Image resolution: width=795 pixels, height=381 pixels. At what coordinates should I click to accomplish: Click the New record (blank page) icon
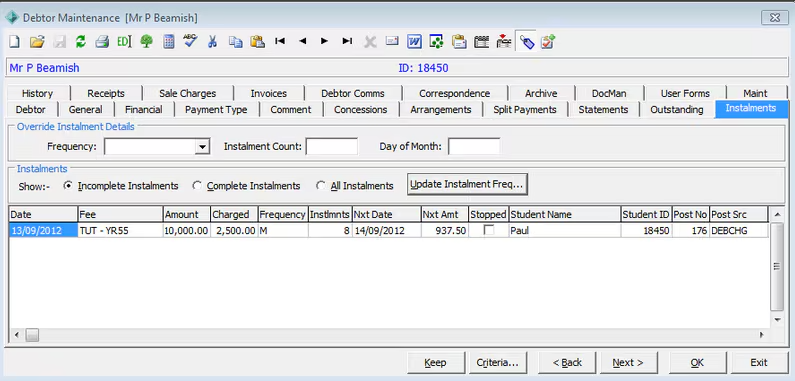[14, 42]
